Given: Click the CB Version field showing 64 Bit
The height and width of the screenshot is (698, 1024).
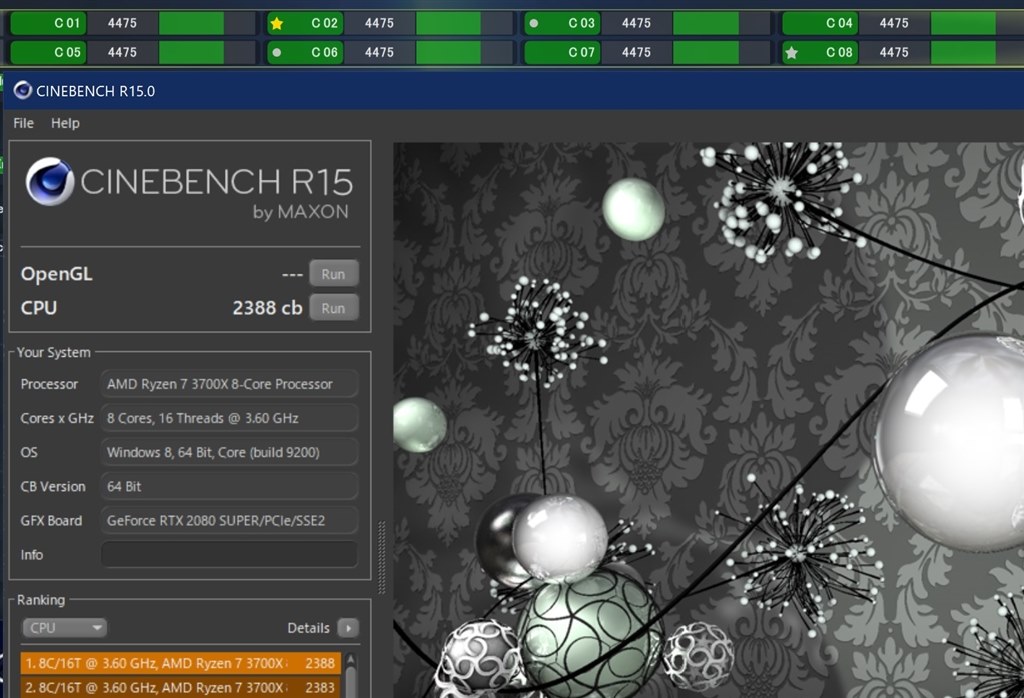Looking at the screenshot, I should pyautogui.click(x=229, y=486).
